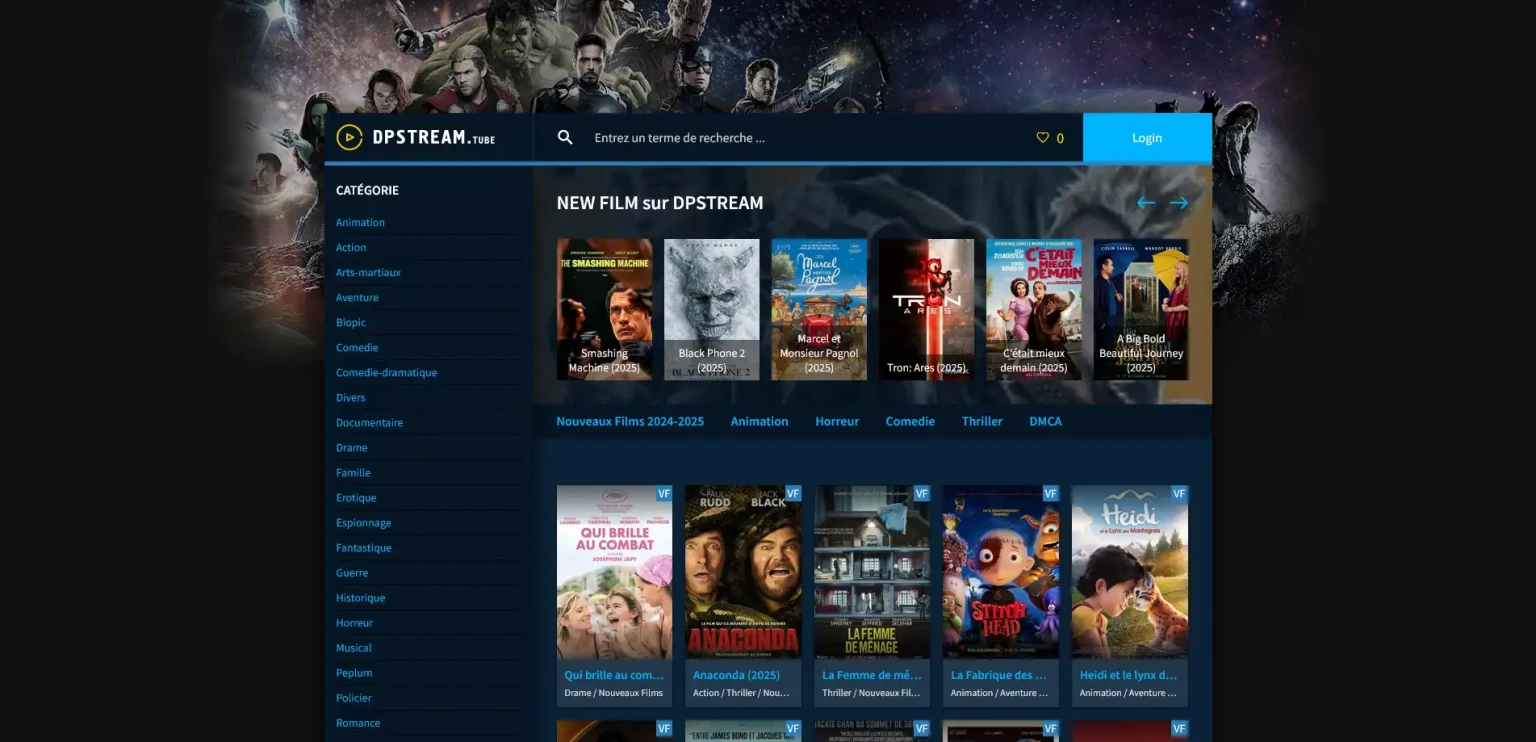The height and width of the screenshot is (742, 1536).
Task: Click the magnifying glass search icon
Action: 565,138
